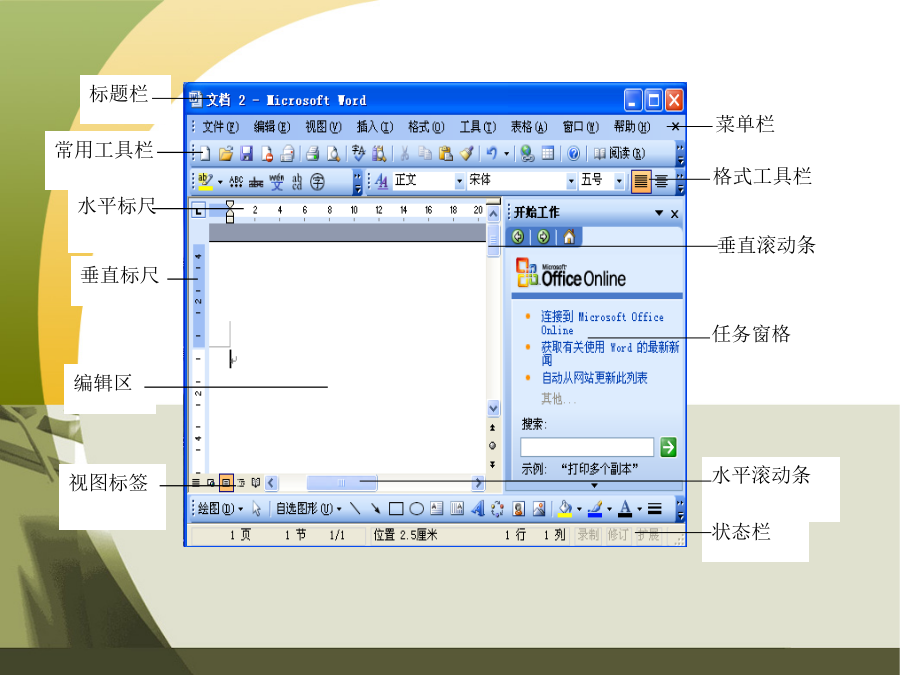This screenshot has height=675, width=900.
Task: Switch to Normal view button
Action: pos(196,483)
